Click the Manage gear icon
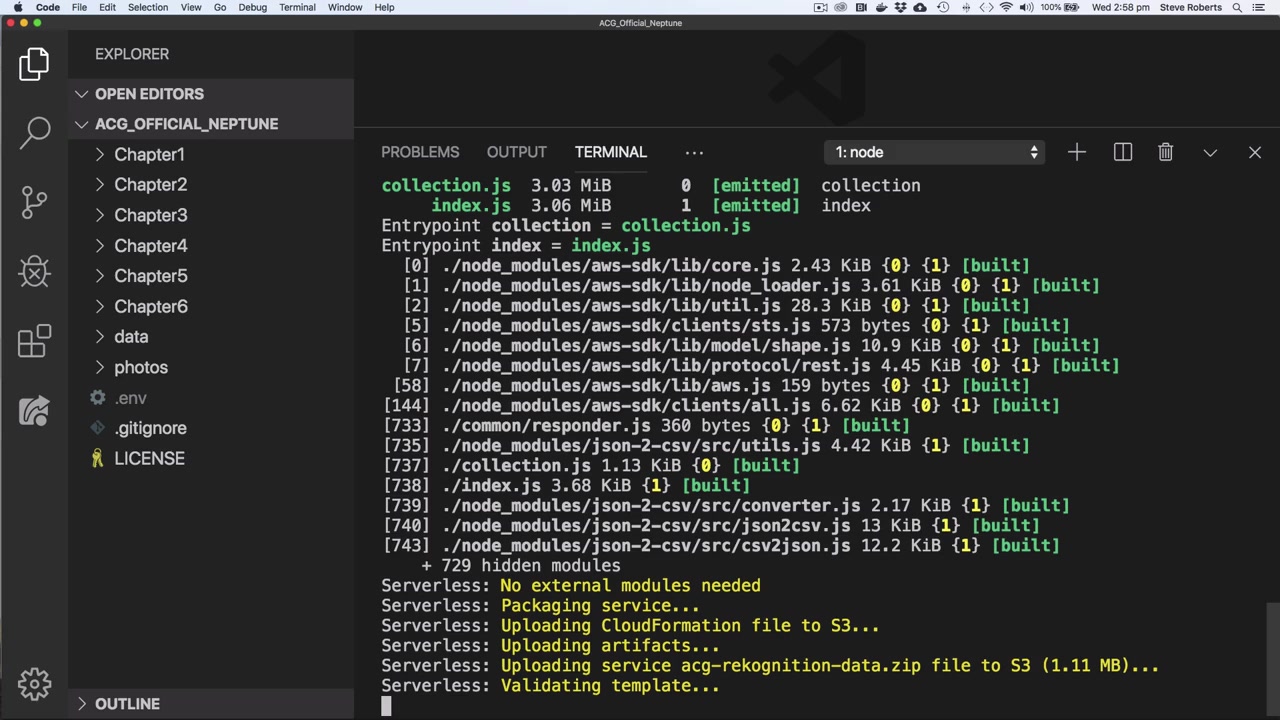The height and width of the screenshot is (720, 1280). tap(34, 684)
